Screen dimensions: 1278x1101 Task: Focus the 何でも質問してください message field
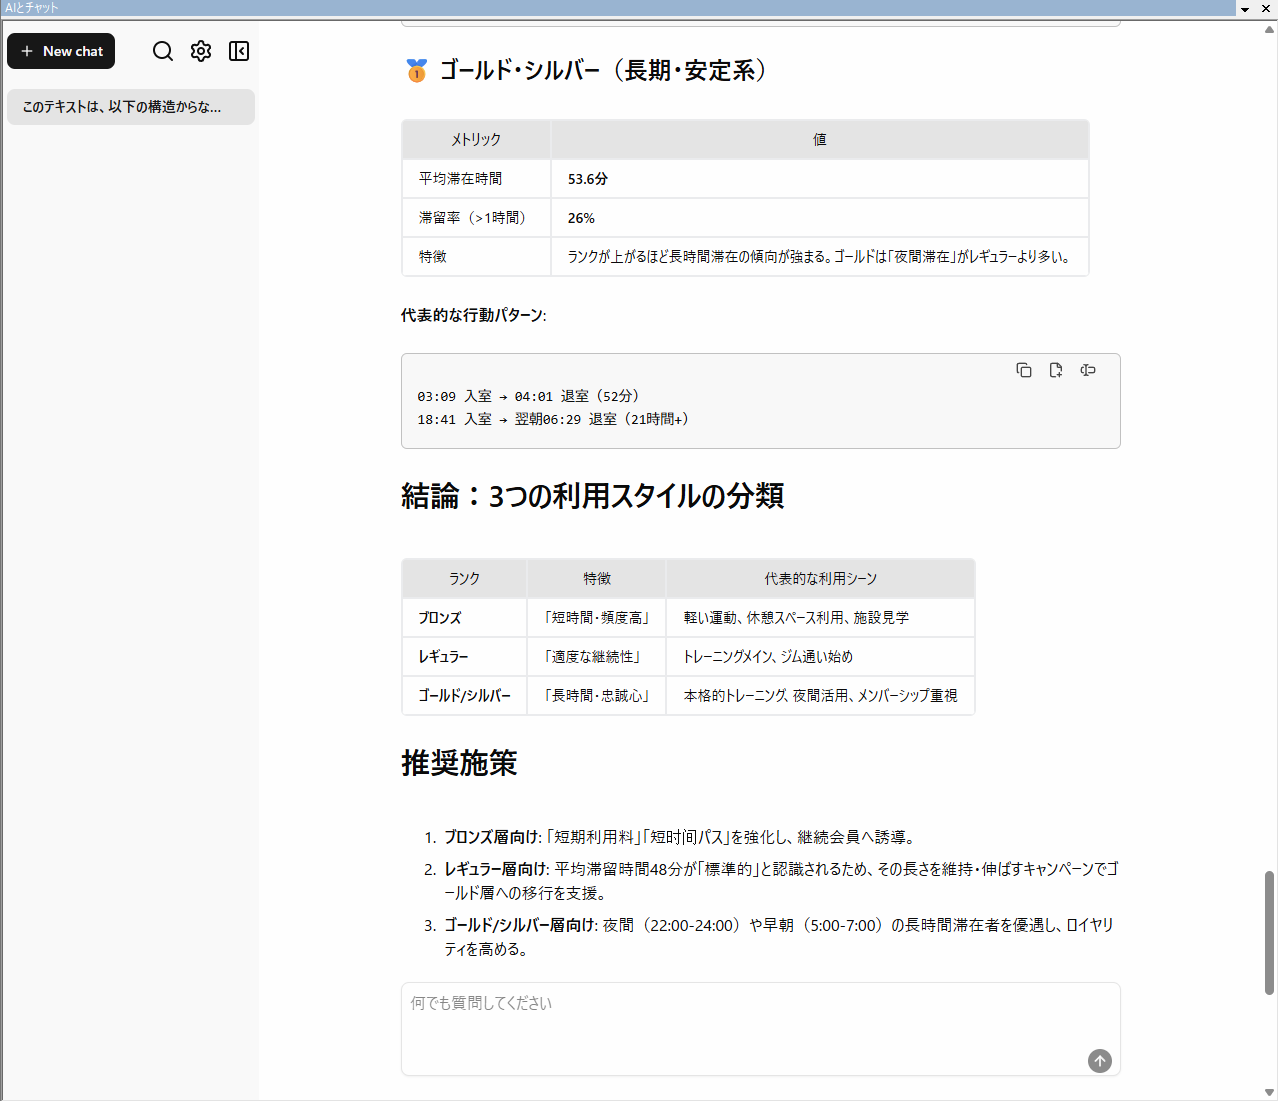760,1029
